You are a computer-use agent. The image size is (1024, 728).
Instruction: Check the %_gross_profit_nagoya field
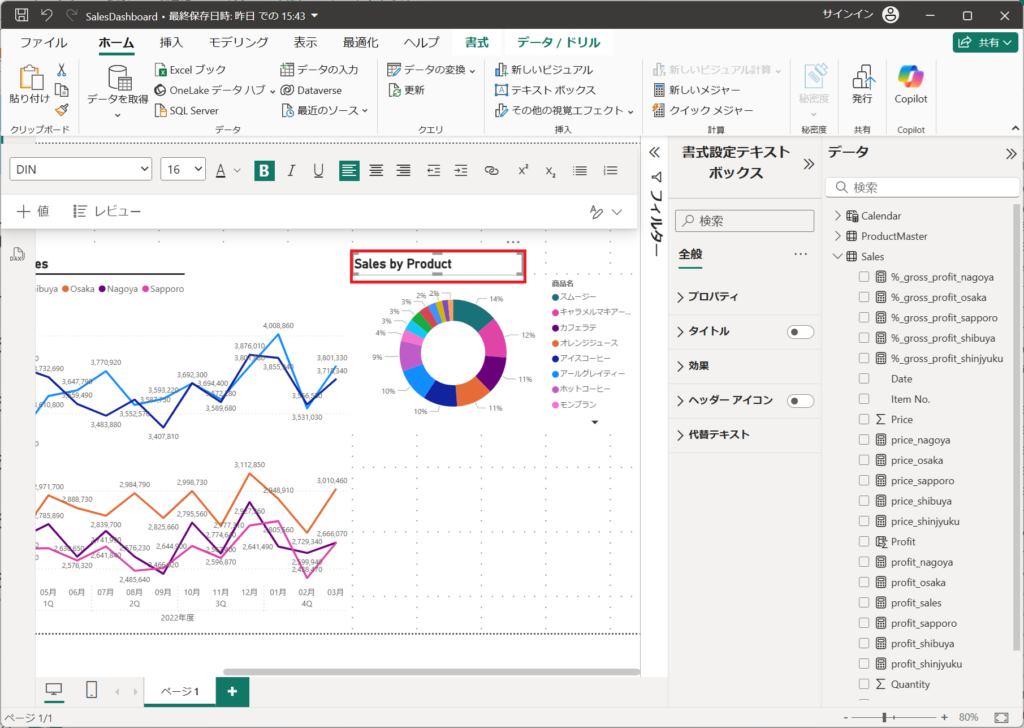(x=864, y=277)
